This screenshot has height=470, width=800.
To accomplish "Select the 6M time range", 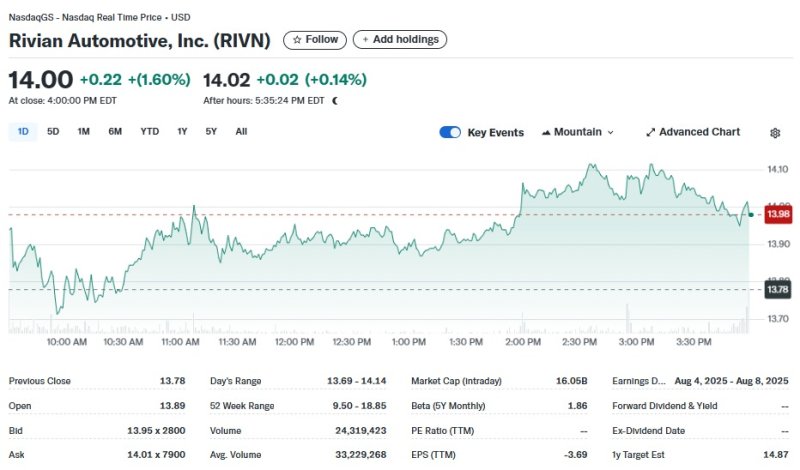I will pos(115,132).
